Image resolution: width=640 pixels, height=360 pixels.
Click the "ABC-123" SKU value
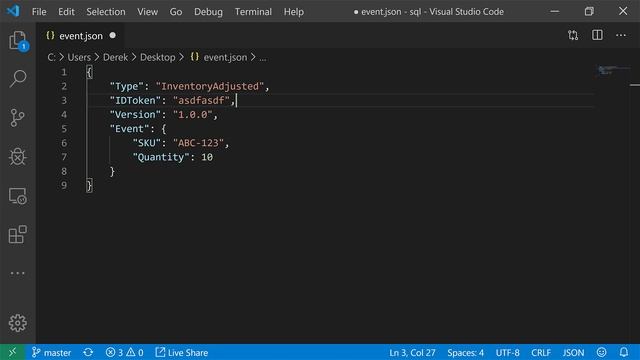tap(198, 143)
